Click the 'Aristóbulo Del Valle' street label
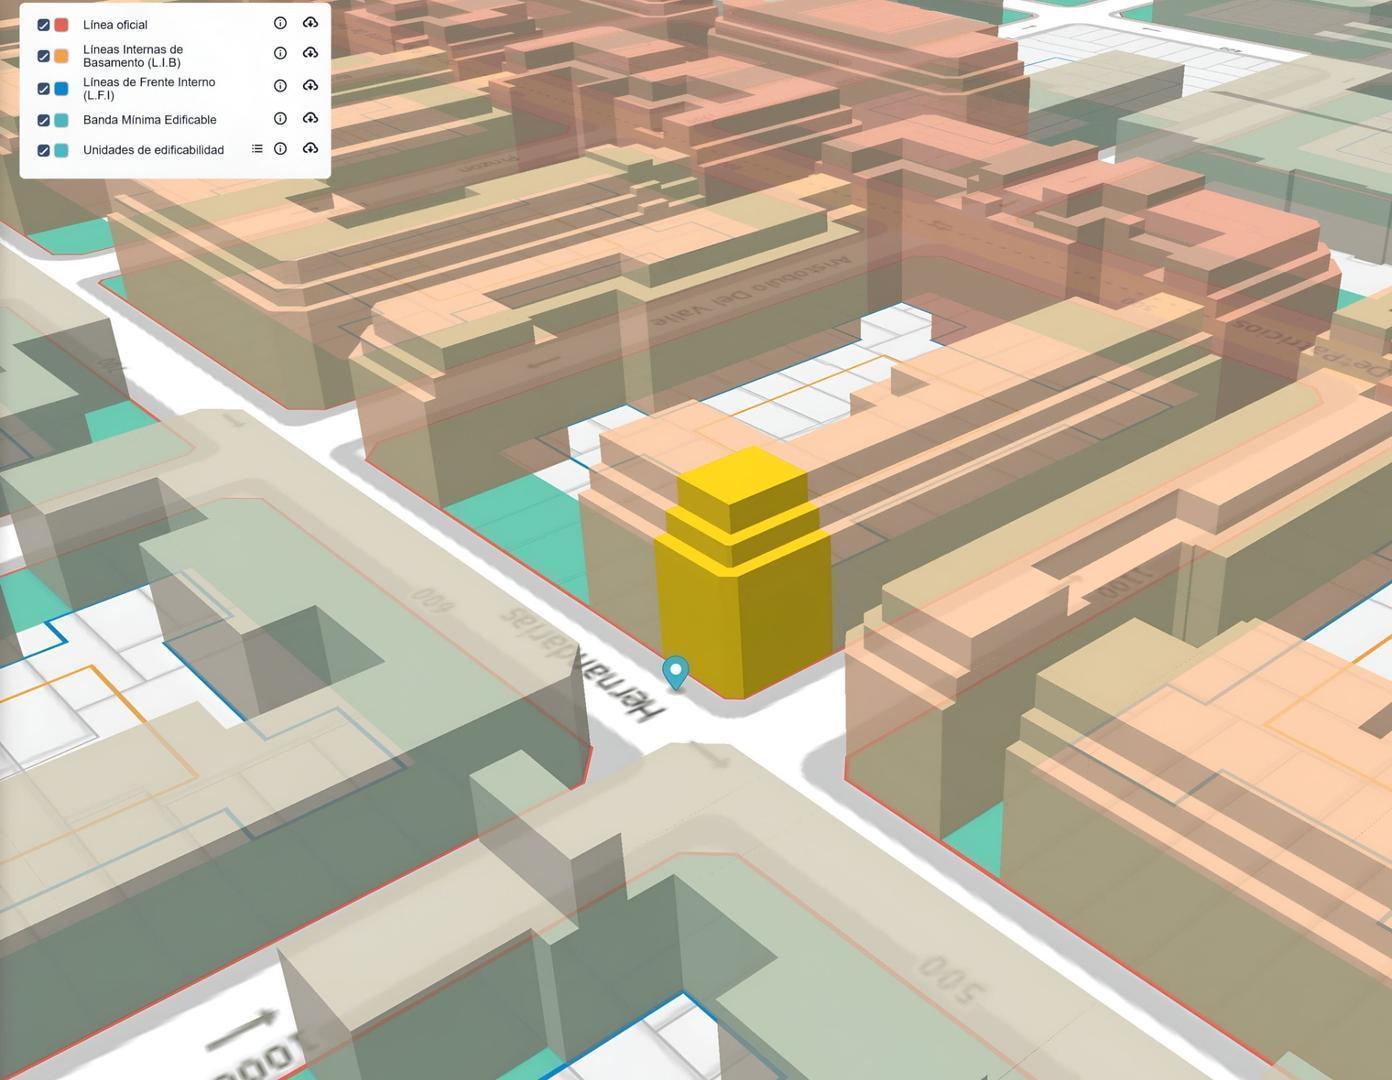The image size is (1392, 1080). pos(752,292)
